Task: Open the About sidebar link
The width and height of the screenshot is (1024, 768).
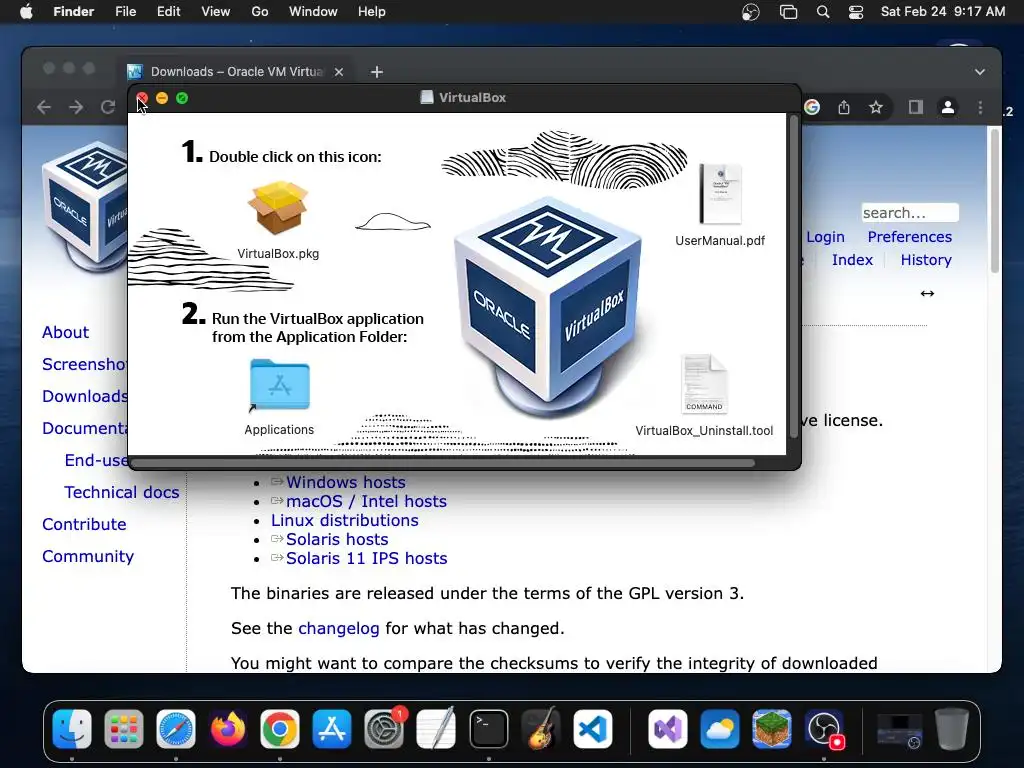Action: click(65, 332)
